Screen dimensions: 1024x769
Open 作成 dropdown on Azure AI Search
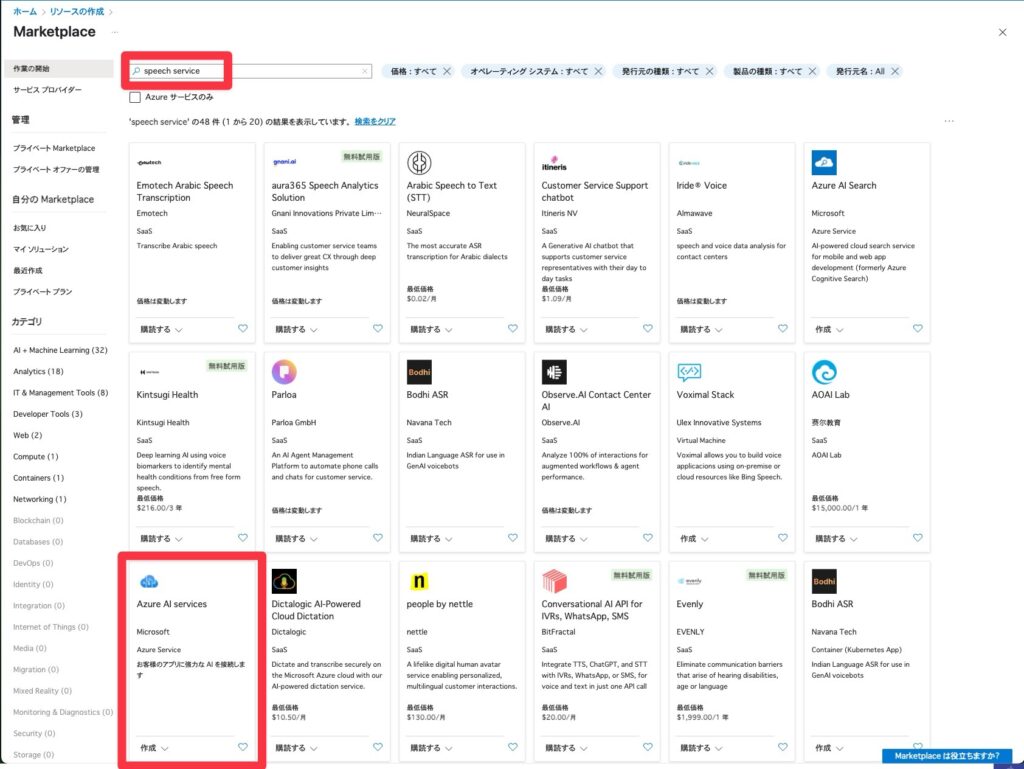(x=829, y=330)
